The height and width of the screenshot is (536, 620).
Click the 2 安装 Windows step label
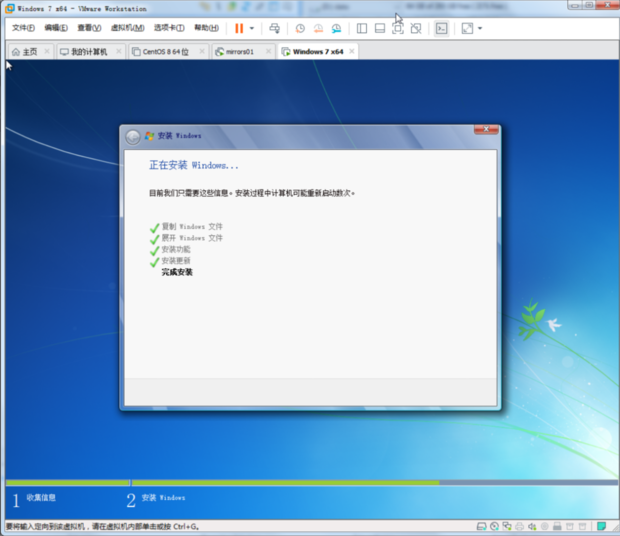(156, 499)
